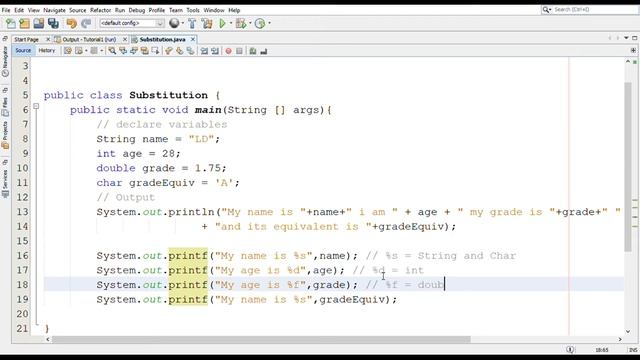640x360 pixels.
Task: Click in the Search (Ctrl+I) field
Action: click(595, 9)
